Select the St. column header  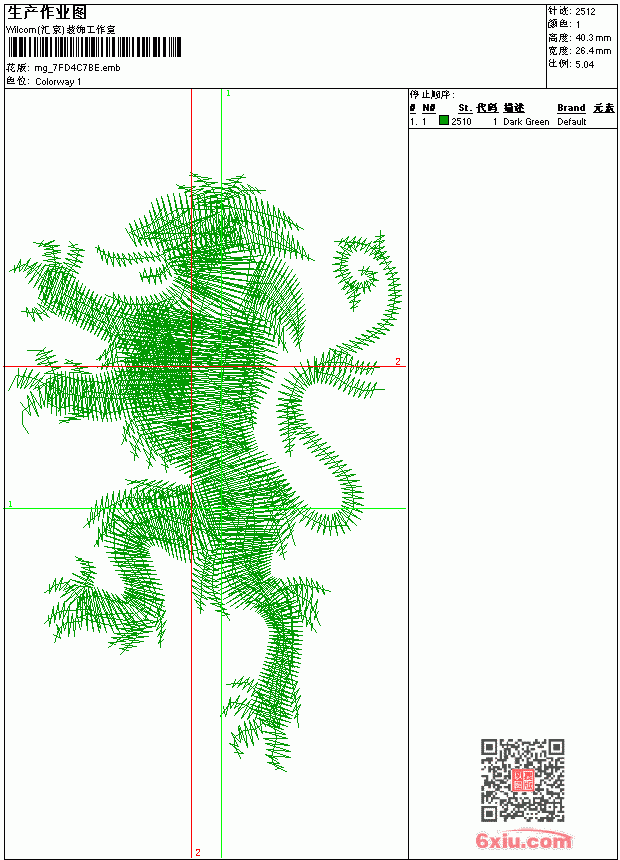tap(465, 108)
